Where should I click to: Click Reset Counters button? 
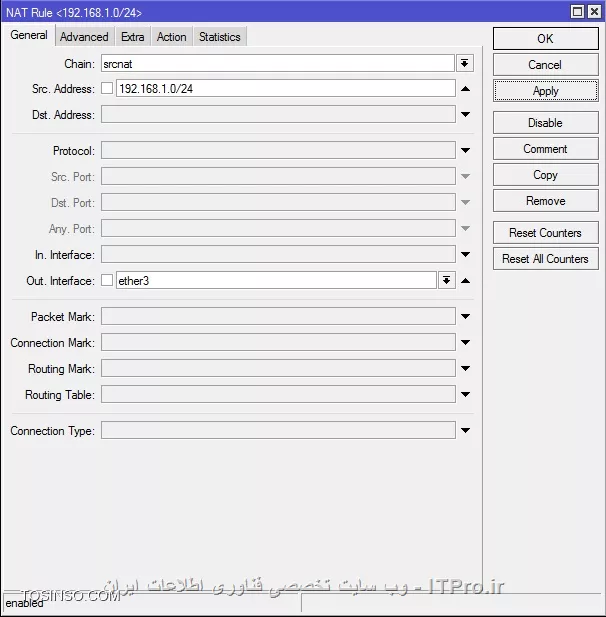coord(545,233)
